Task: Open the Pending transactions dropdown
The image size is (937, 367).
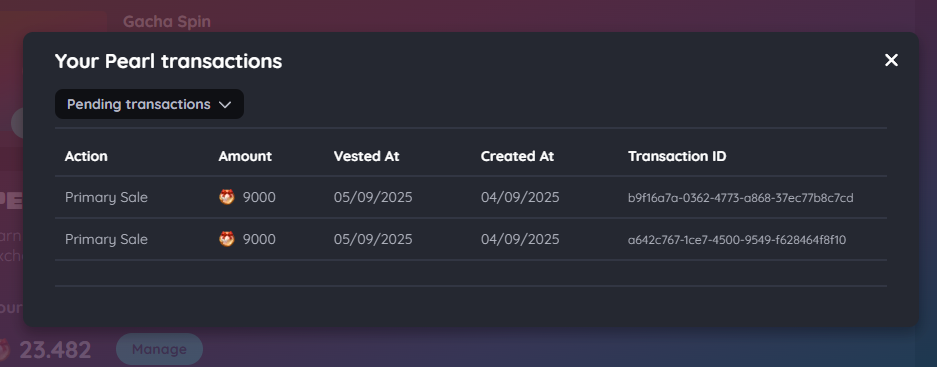Action: (149, 104)
